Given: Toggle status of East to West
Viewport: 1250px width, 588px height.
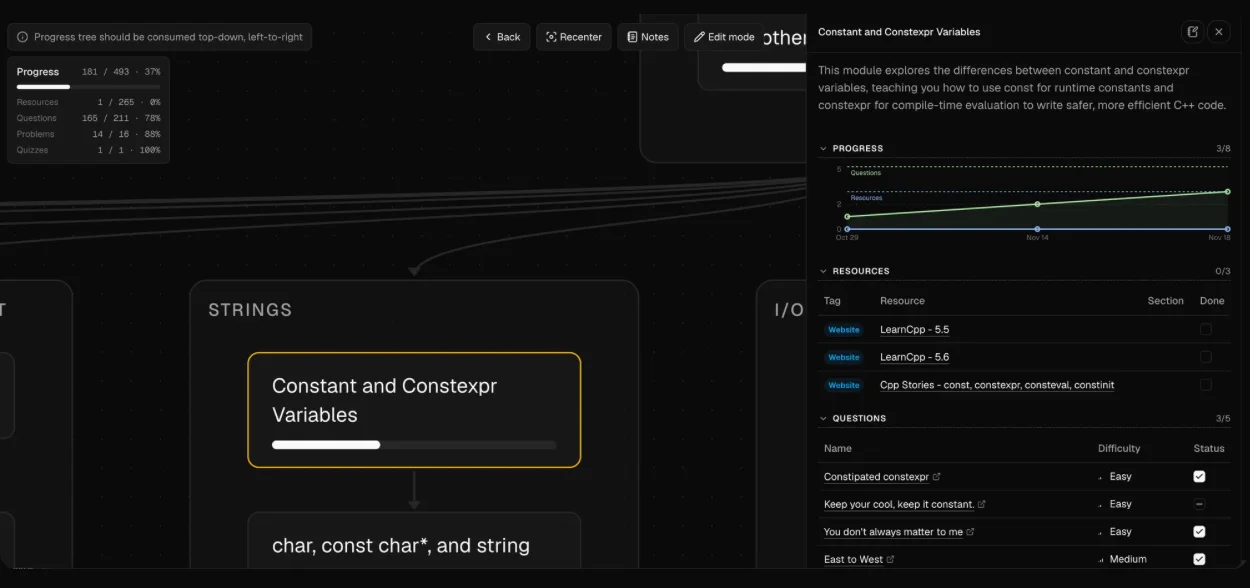Looking at the screenshot, I should pos(1199,559).
